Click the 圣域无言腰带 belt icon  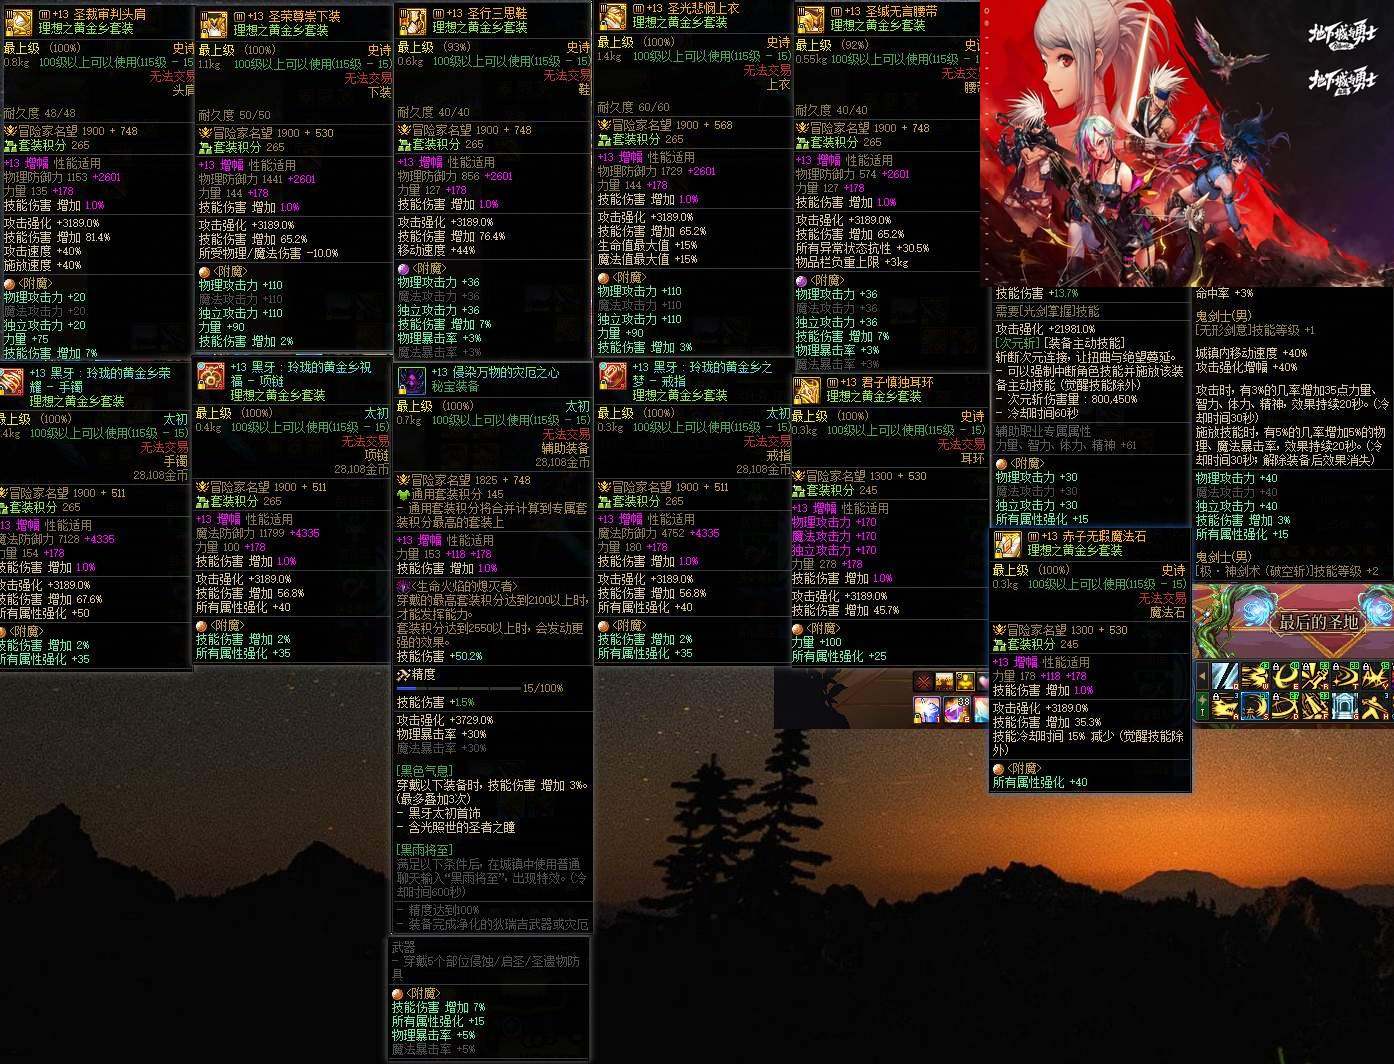pyautogui.click(x=811, y=19)
